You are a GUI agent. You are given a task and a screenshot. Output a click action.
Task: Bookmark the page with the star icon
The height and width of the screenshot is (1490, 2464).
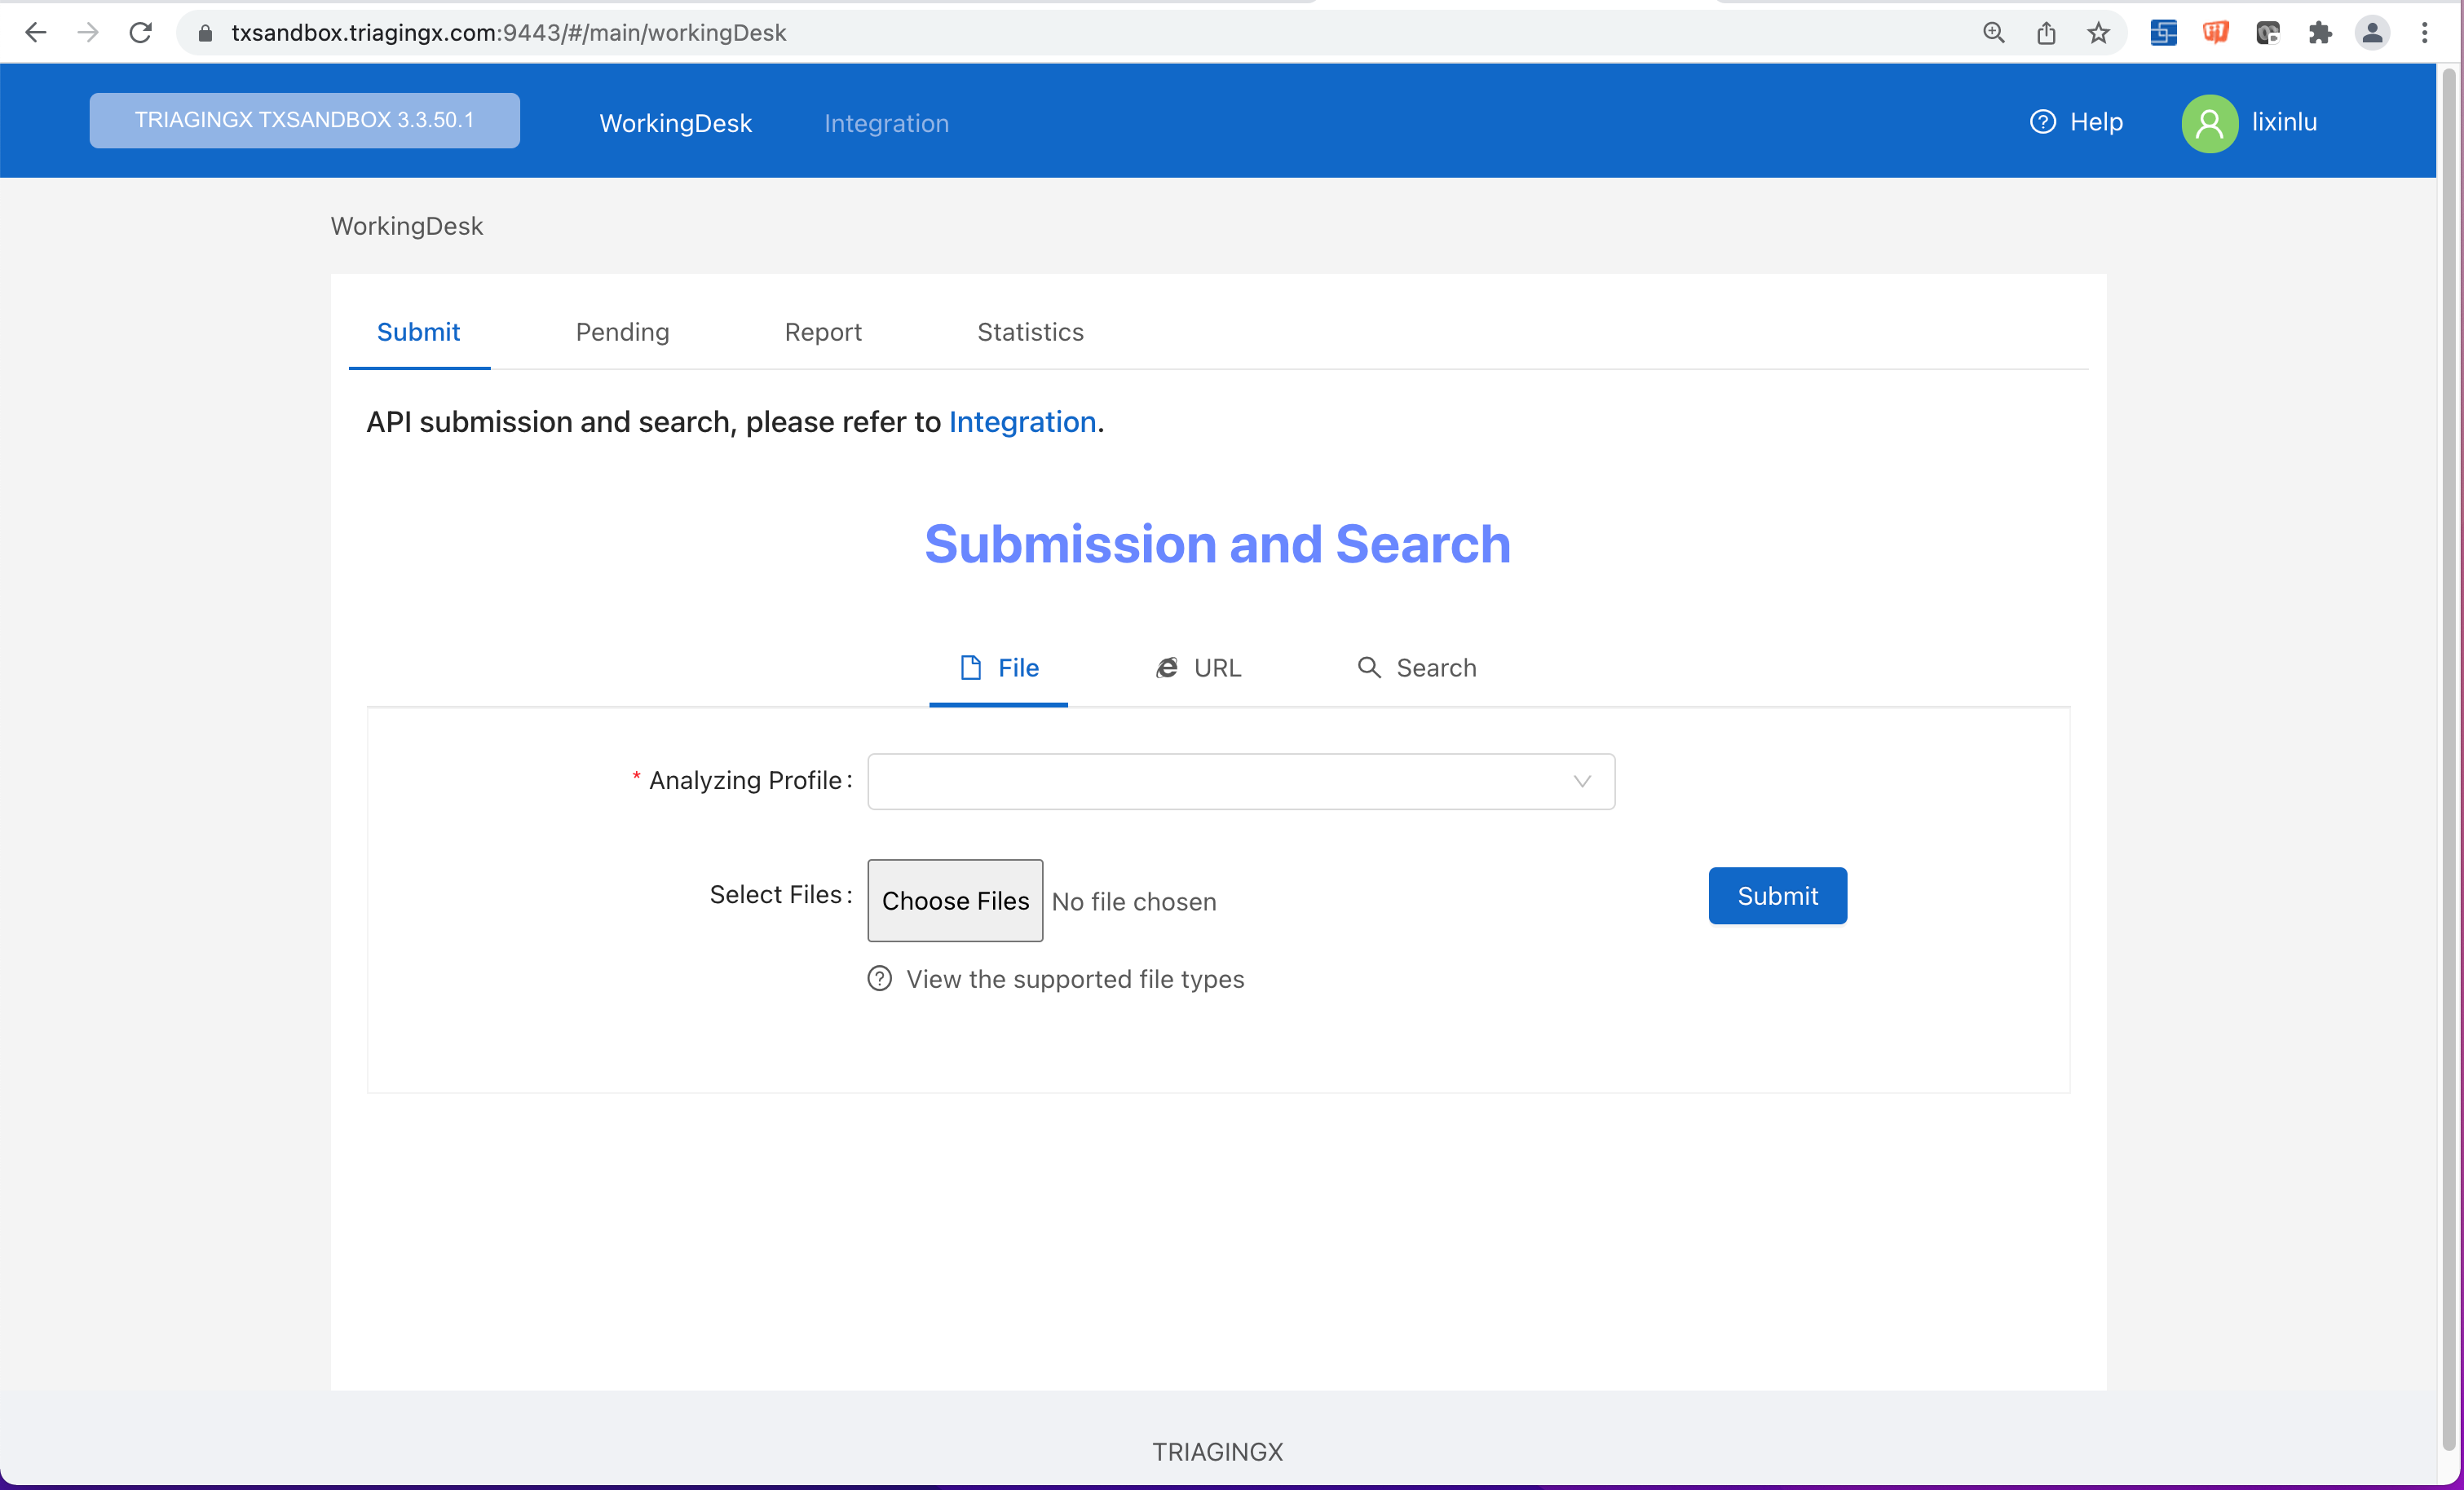(2098, 33)
